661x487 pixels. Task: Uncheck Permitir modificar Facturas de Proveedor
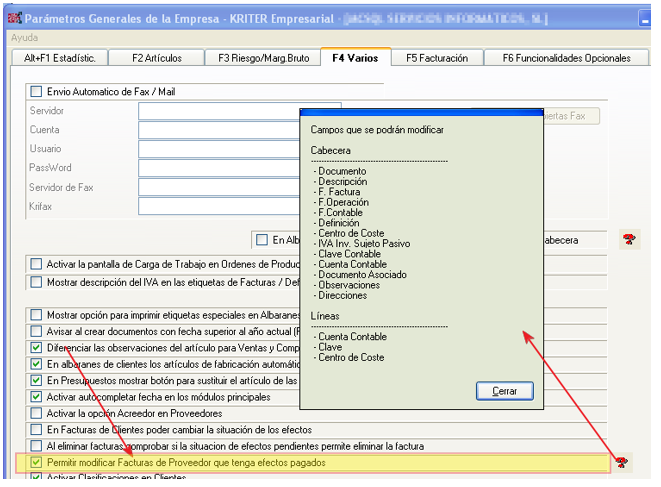pos(38,464)
